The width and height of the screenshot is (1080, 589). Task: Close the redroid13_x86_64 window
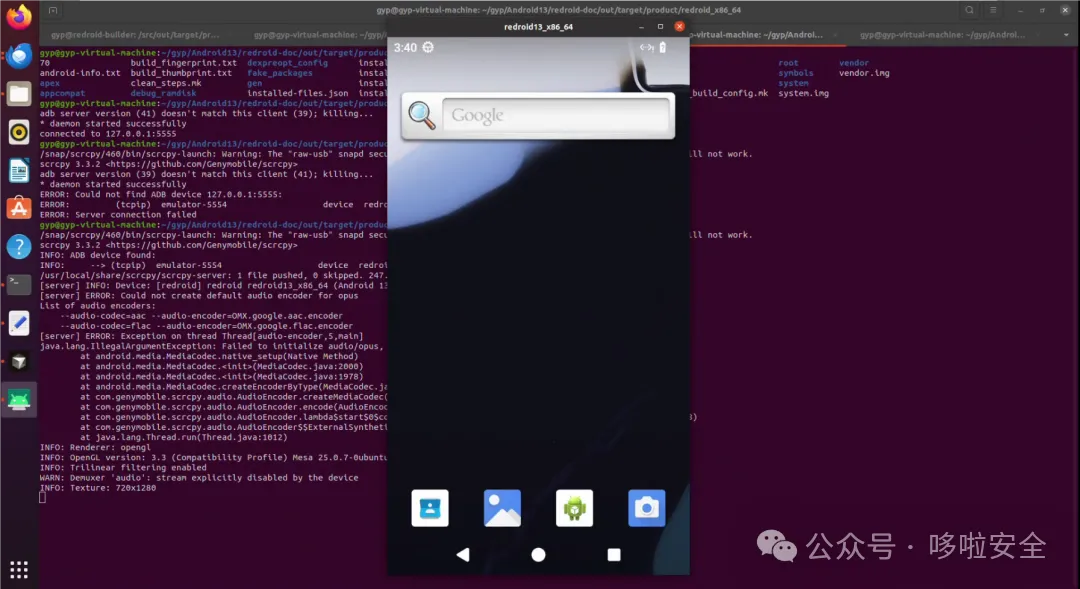pos(679,26)
